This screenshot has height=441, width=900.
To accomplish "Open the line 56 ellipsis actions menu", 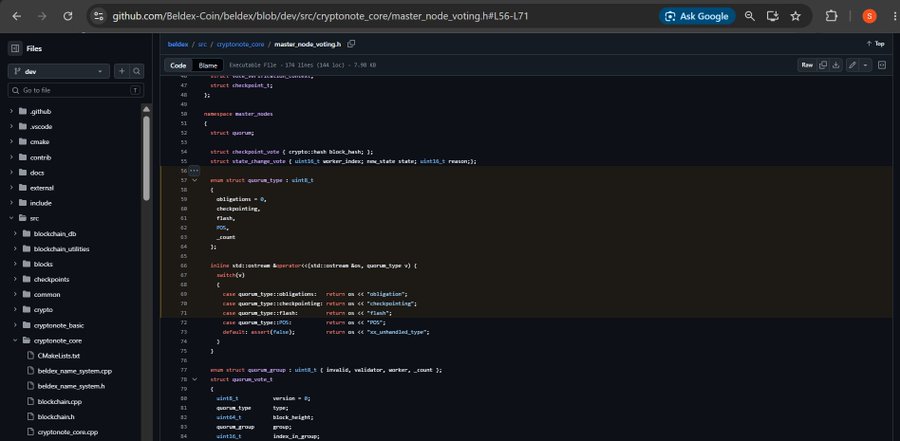I will pos(194,171).
